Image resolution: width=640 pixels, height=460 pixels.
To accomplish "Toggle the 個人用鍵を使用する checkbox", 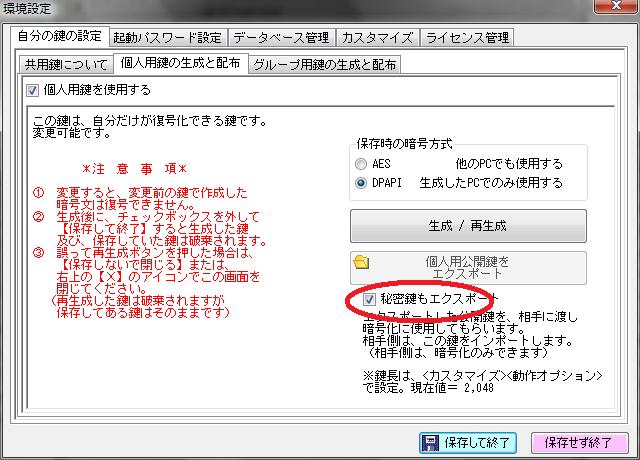I will tap(32, 90).
